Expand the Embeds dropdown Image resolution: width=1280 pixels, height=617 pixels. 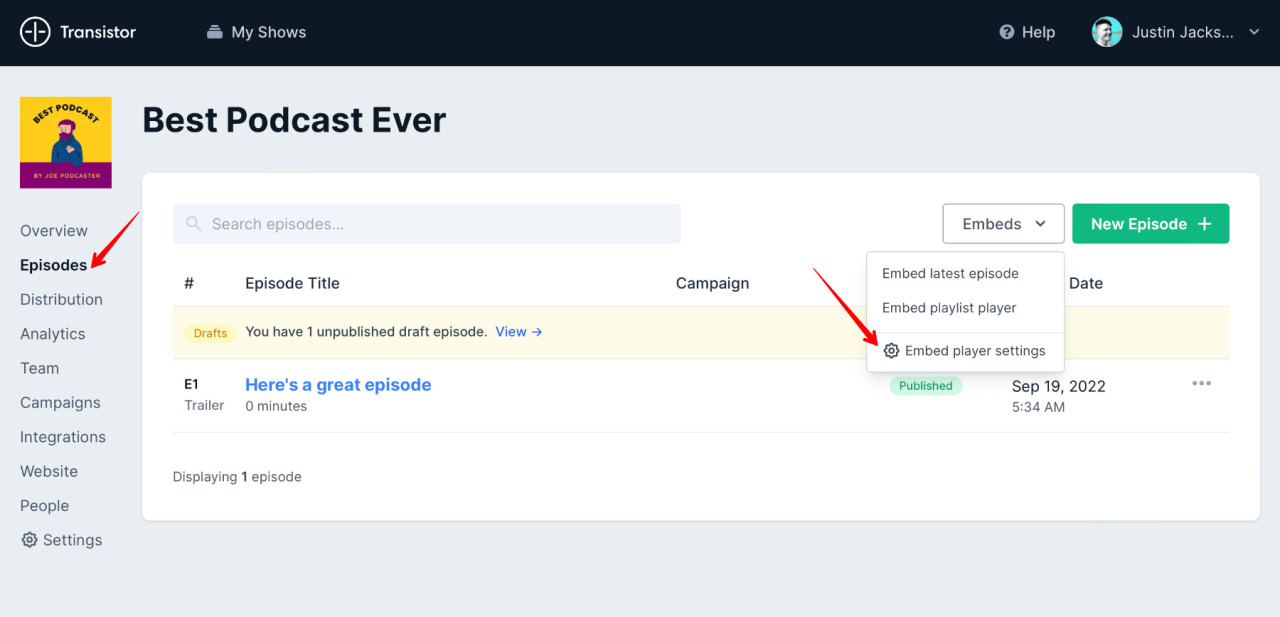tap(1003, 223)
